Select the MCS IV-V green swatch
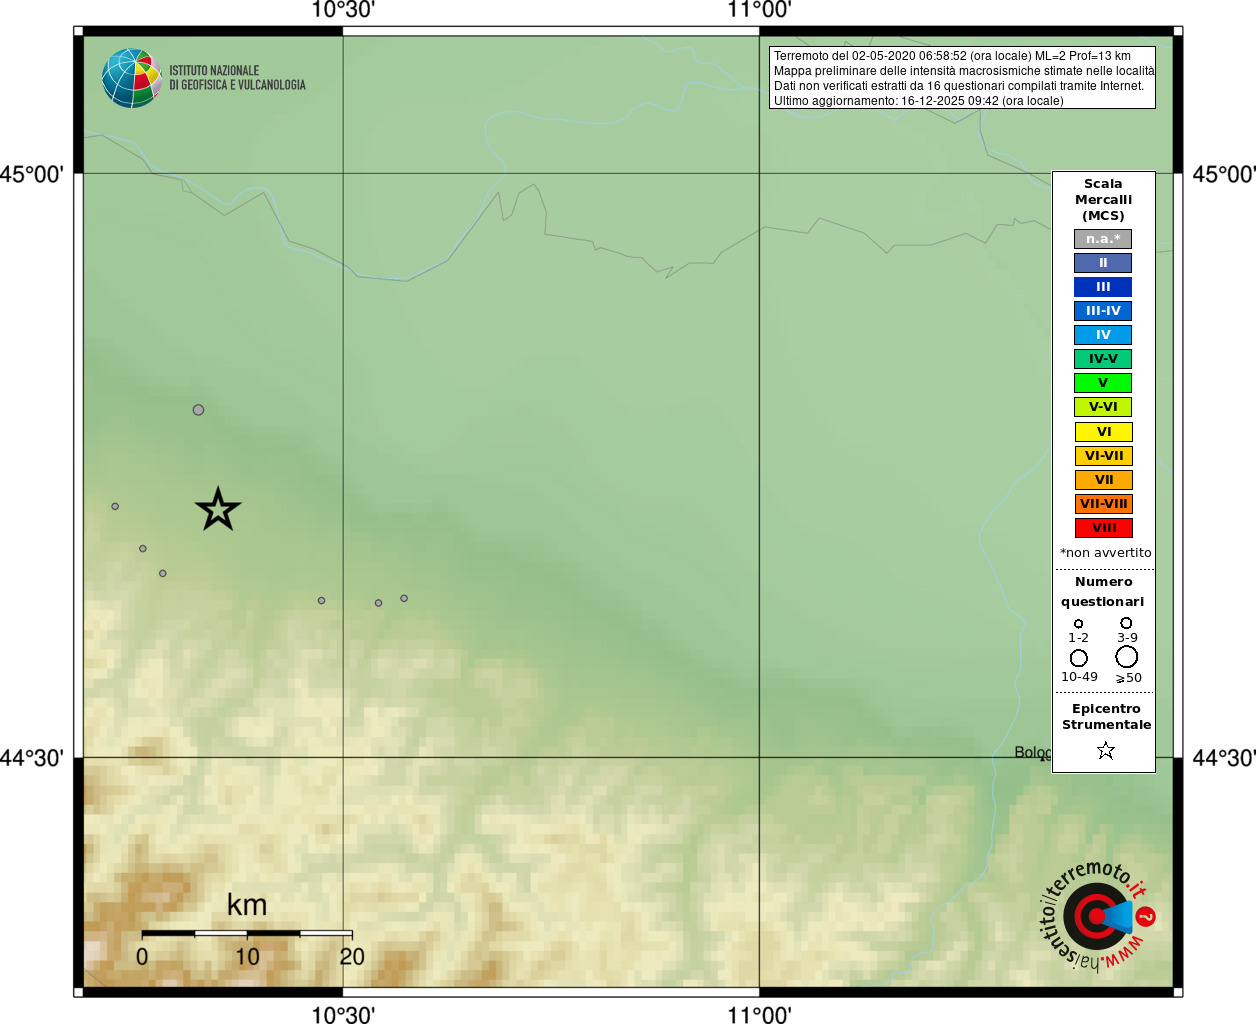This screenshot has width=1256, height=1024. (1103, 359)
